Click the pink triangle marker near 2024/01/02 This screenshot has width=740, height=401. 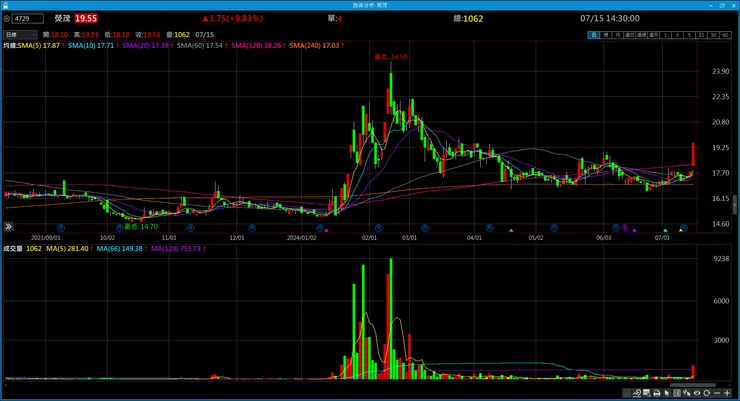click(326, 230)
